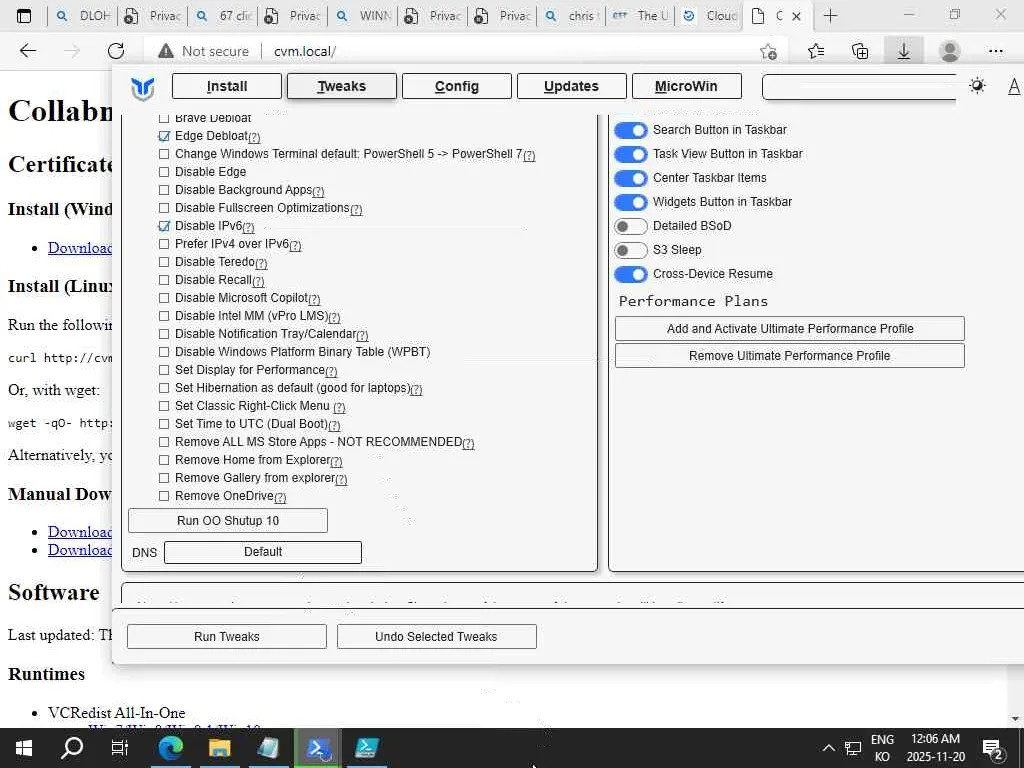Image resolution: width=1024 pixels, height=768 pixels.
Task: Check the Remove OneDrive checkbox
Action: 164,496
